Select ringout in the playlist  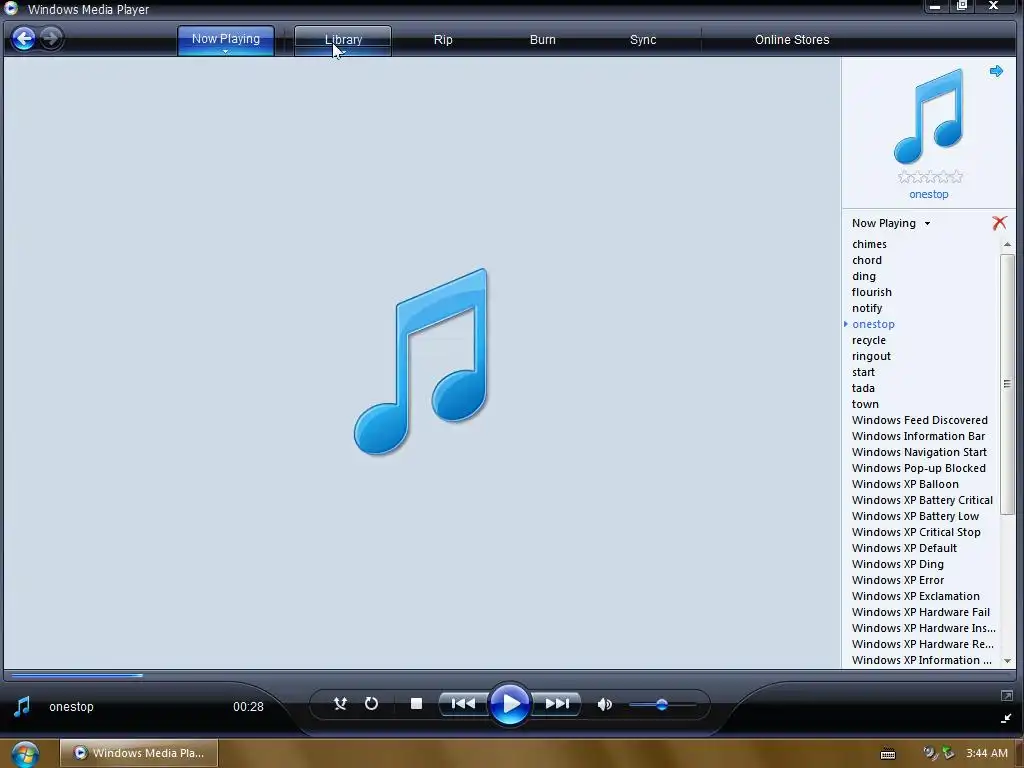(x=871, y=356)
